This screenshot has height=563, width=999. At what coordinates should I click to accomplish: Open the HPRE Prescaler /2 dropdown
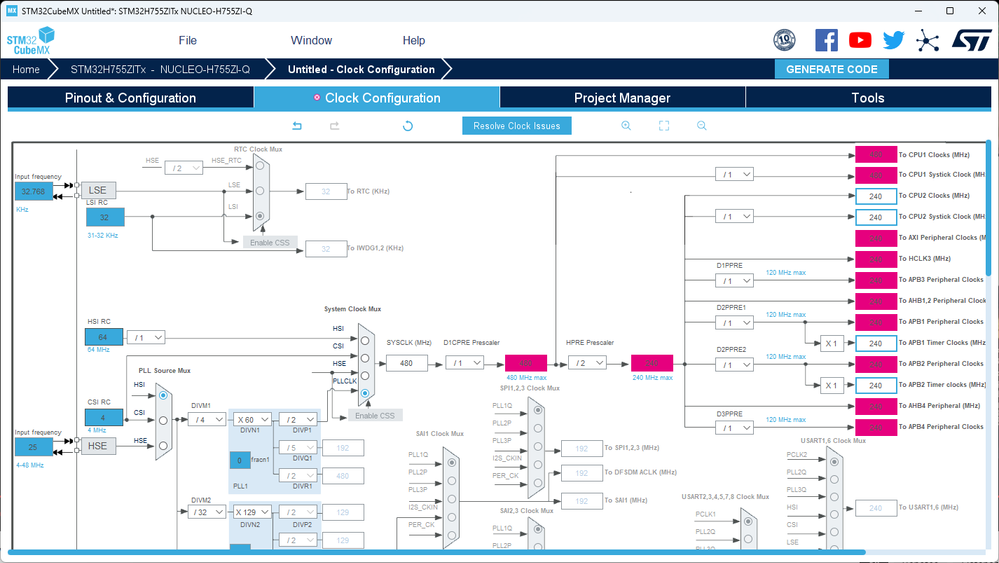587,362
